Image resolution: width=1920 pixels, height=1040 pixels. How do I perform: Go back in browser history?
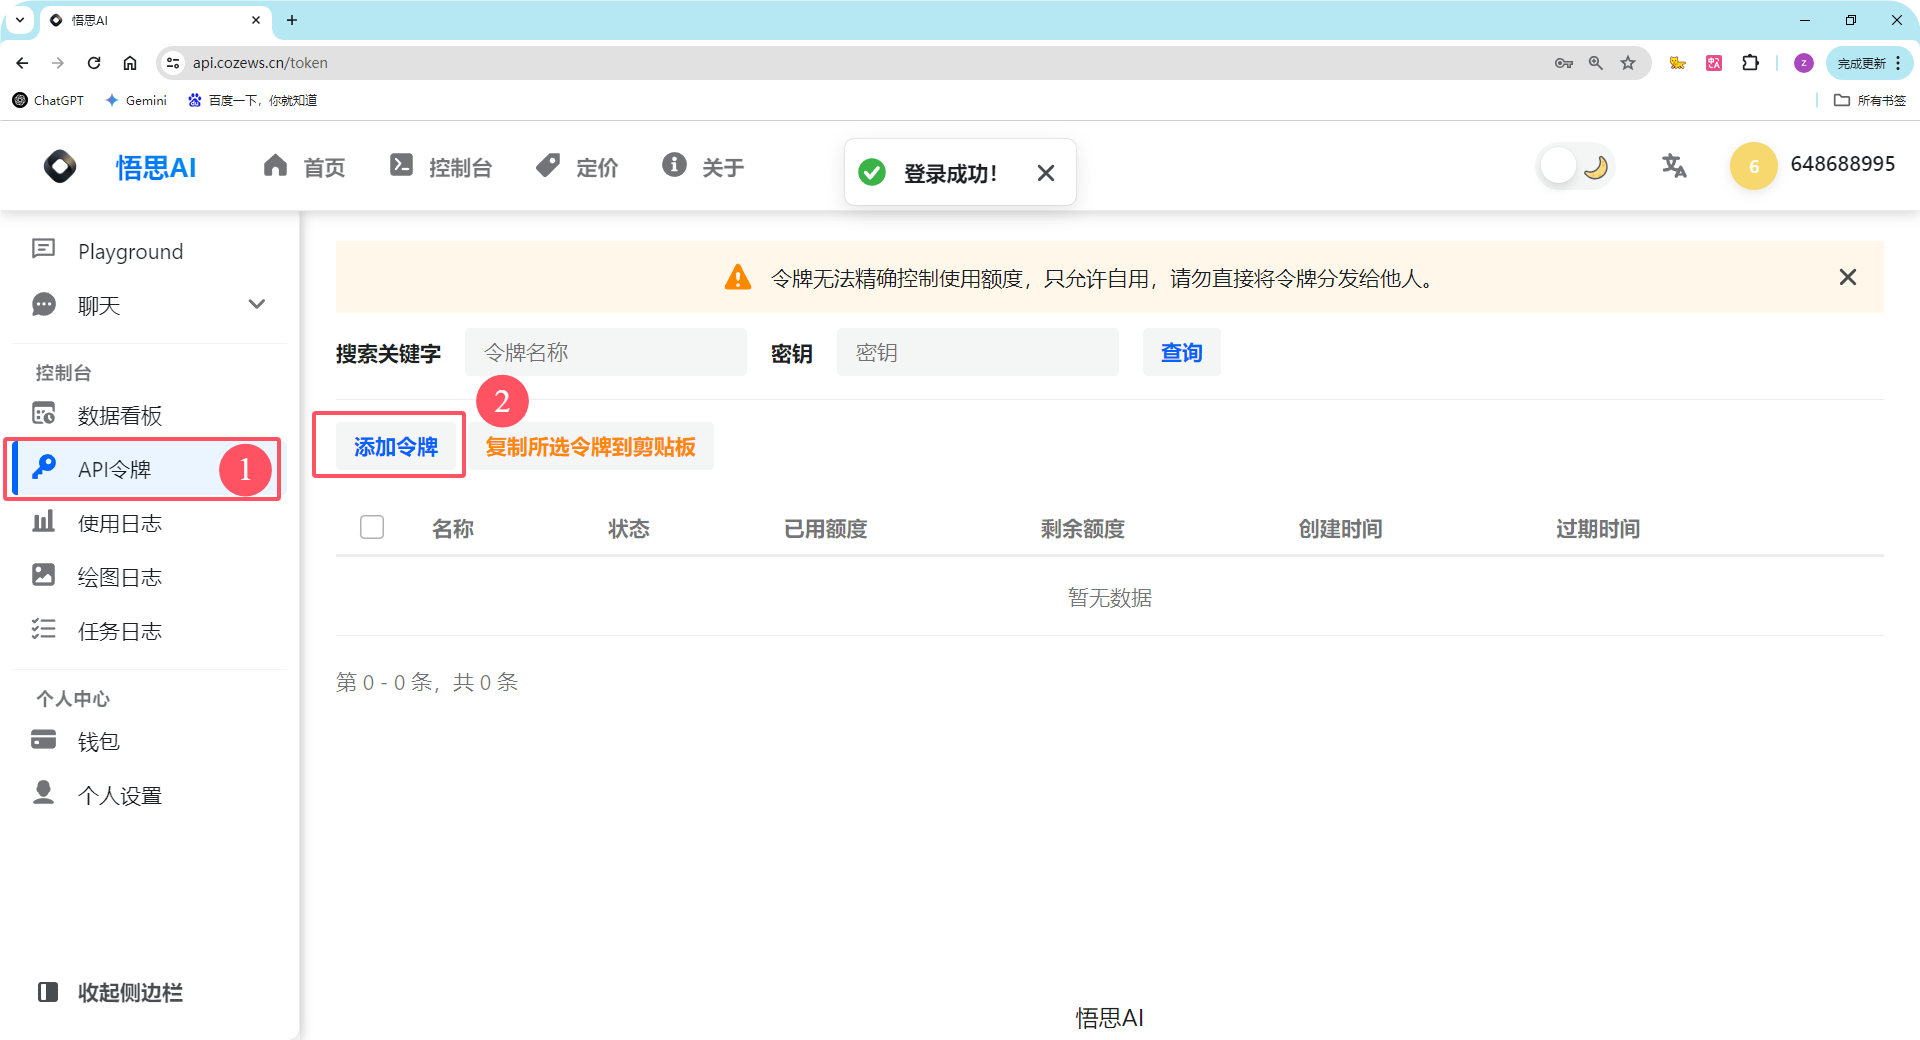click(22, 62)
